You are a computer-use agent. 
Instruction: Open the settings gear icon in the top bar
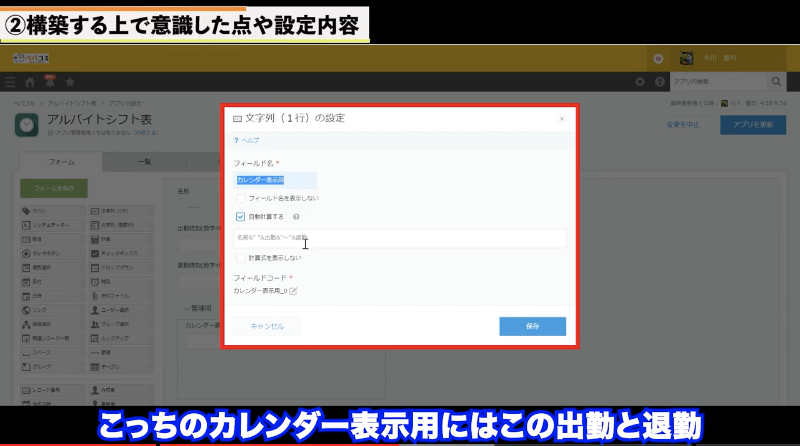point(640,81)
